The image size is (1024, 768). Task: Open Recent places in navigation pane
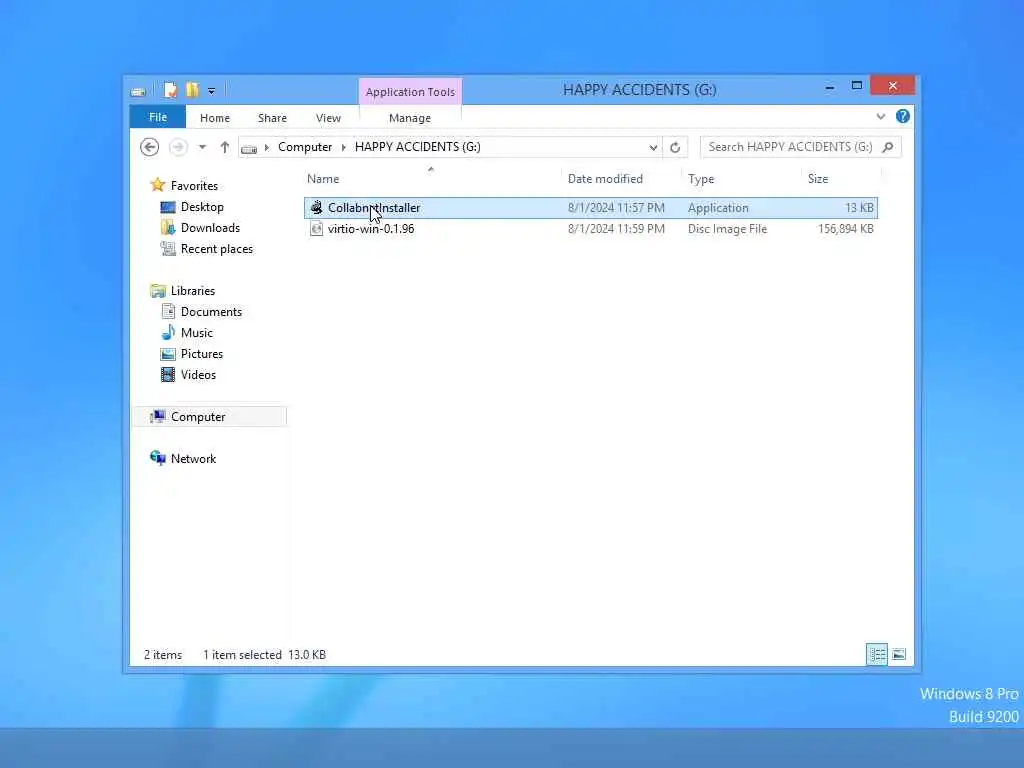217,249
